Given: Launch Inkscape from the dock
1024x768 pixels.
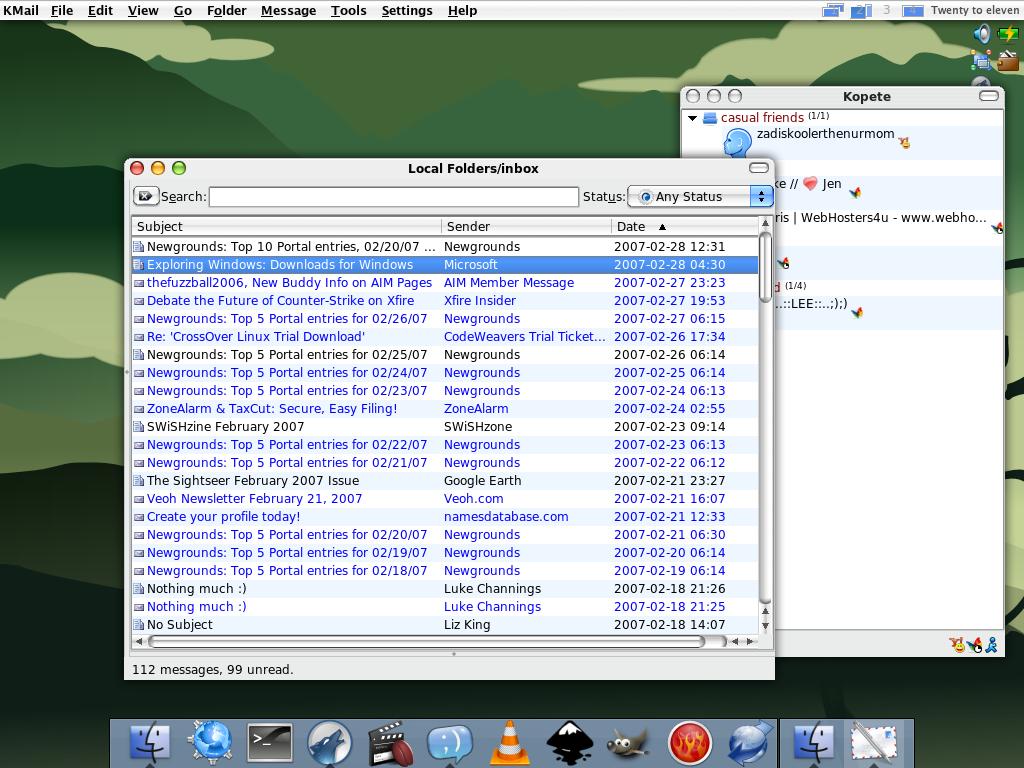Looking at the screenshot, I should click(x=569, y=743).
